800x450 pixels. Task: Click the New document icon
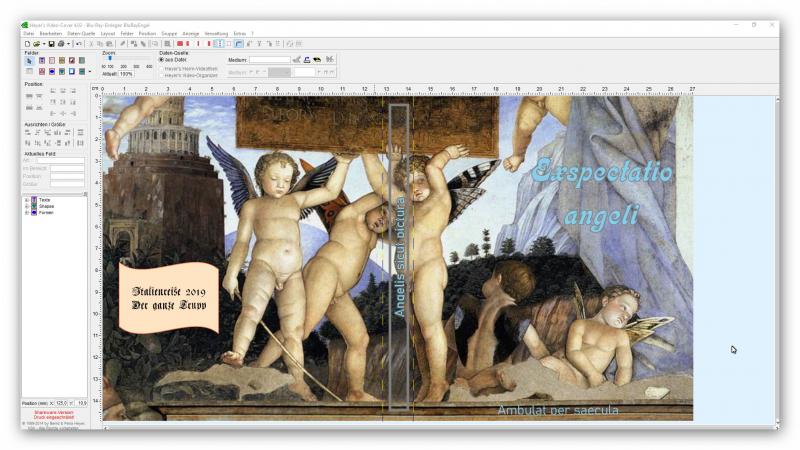click(26, 44)
